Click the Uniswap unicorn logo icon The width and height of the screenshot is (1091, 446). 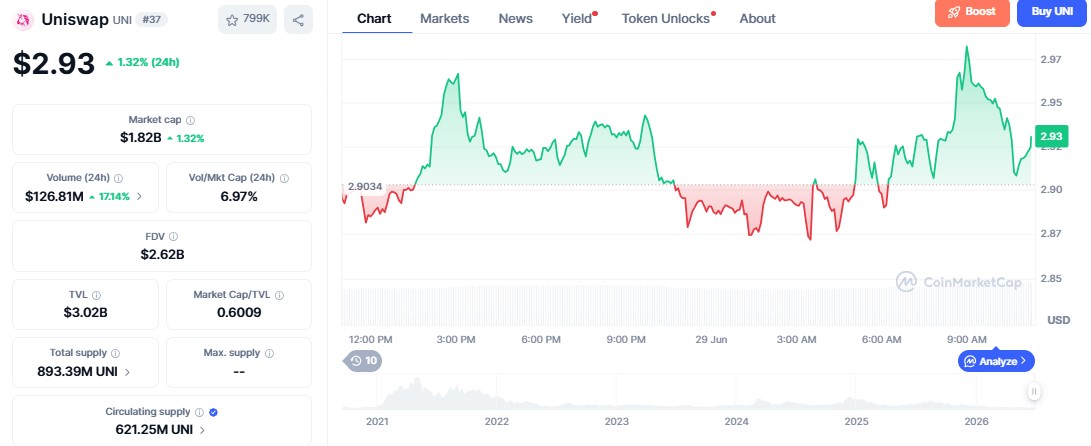point(24,19)
